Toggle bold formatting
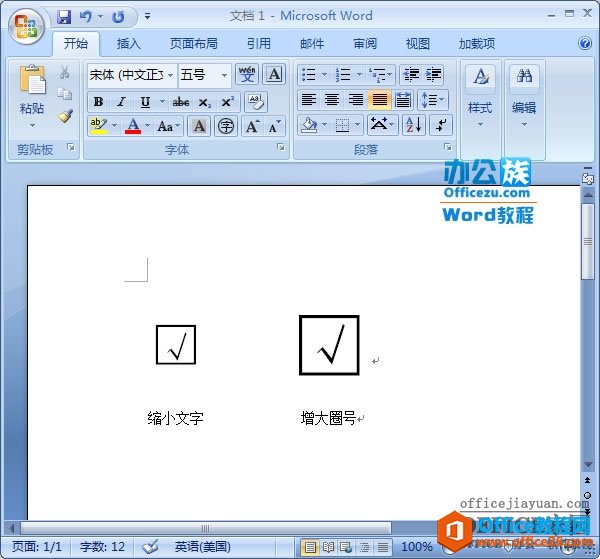The image size is (600, 559). click(x=98, y=102)
